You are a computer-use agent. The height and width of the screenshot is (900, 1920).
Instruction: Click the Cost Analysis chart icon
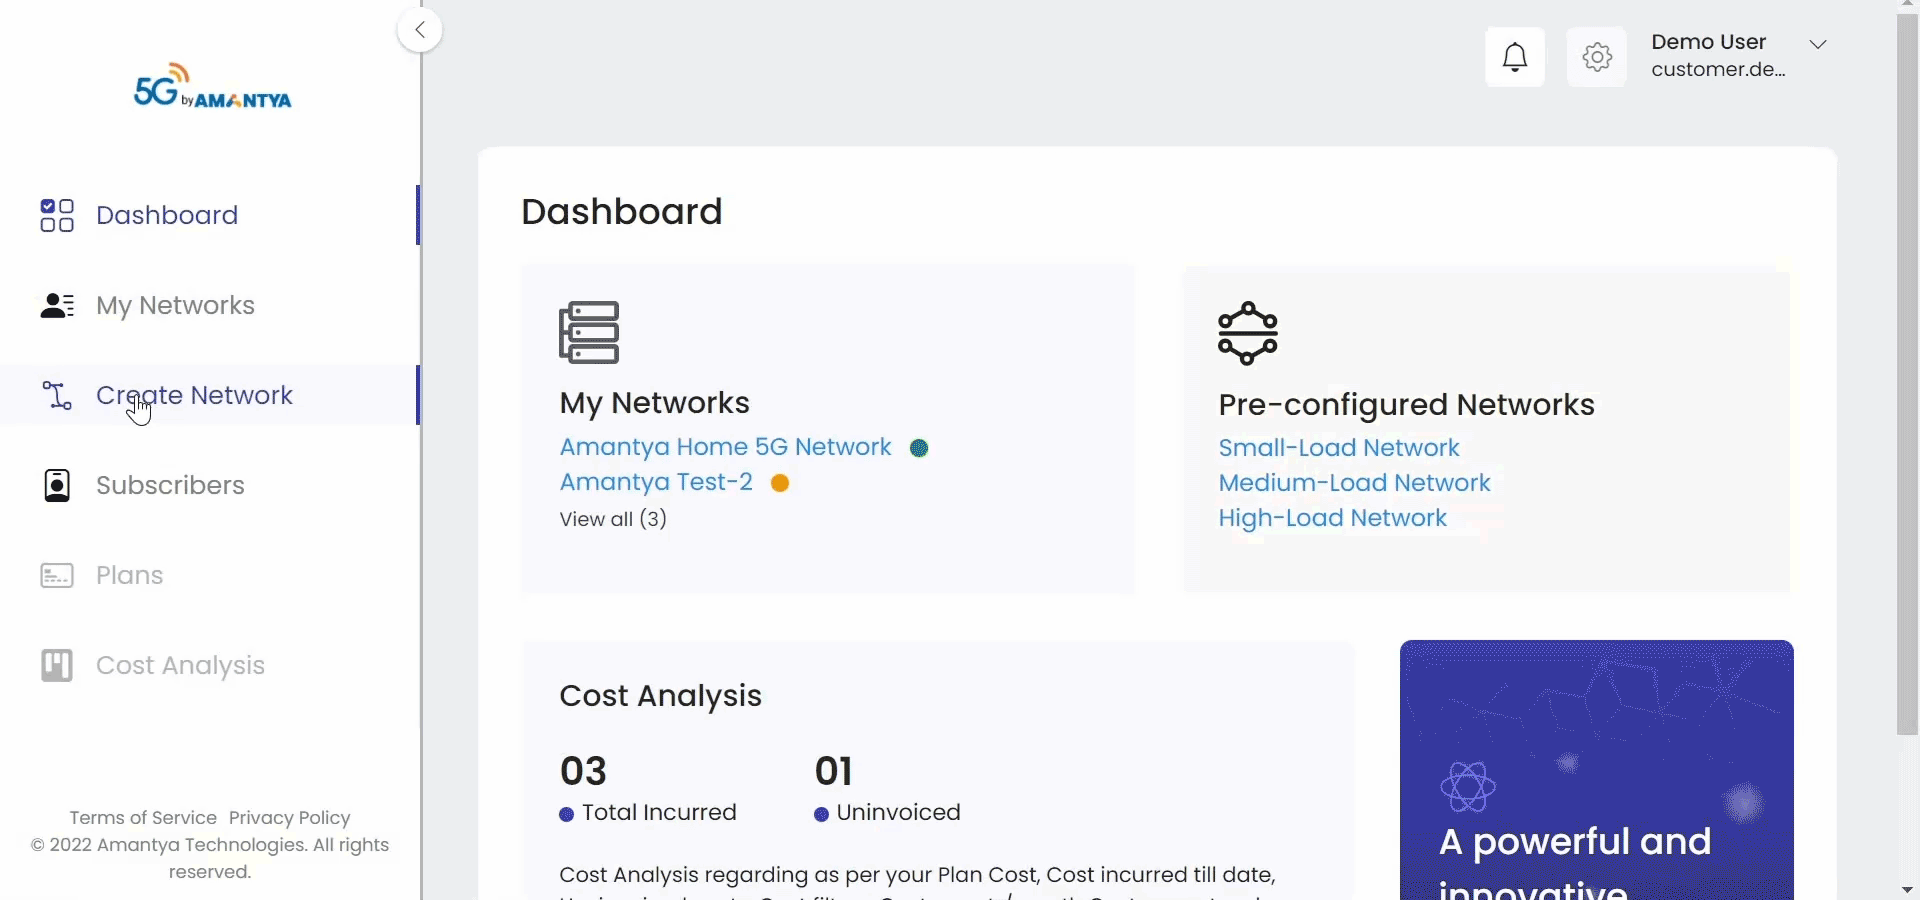57,665
